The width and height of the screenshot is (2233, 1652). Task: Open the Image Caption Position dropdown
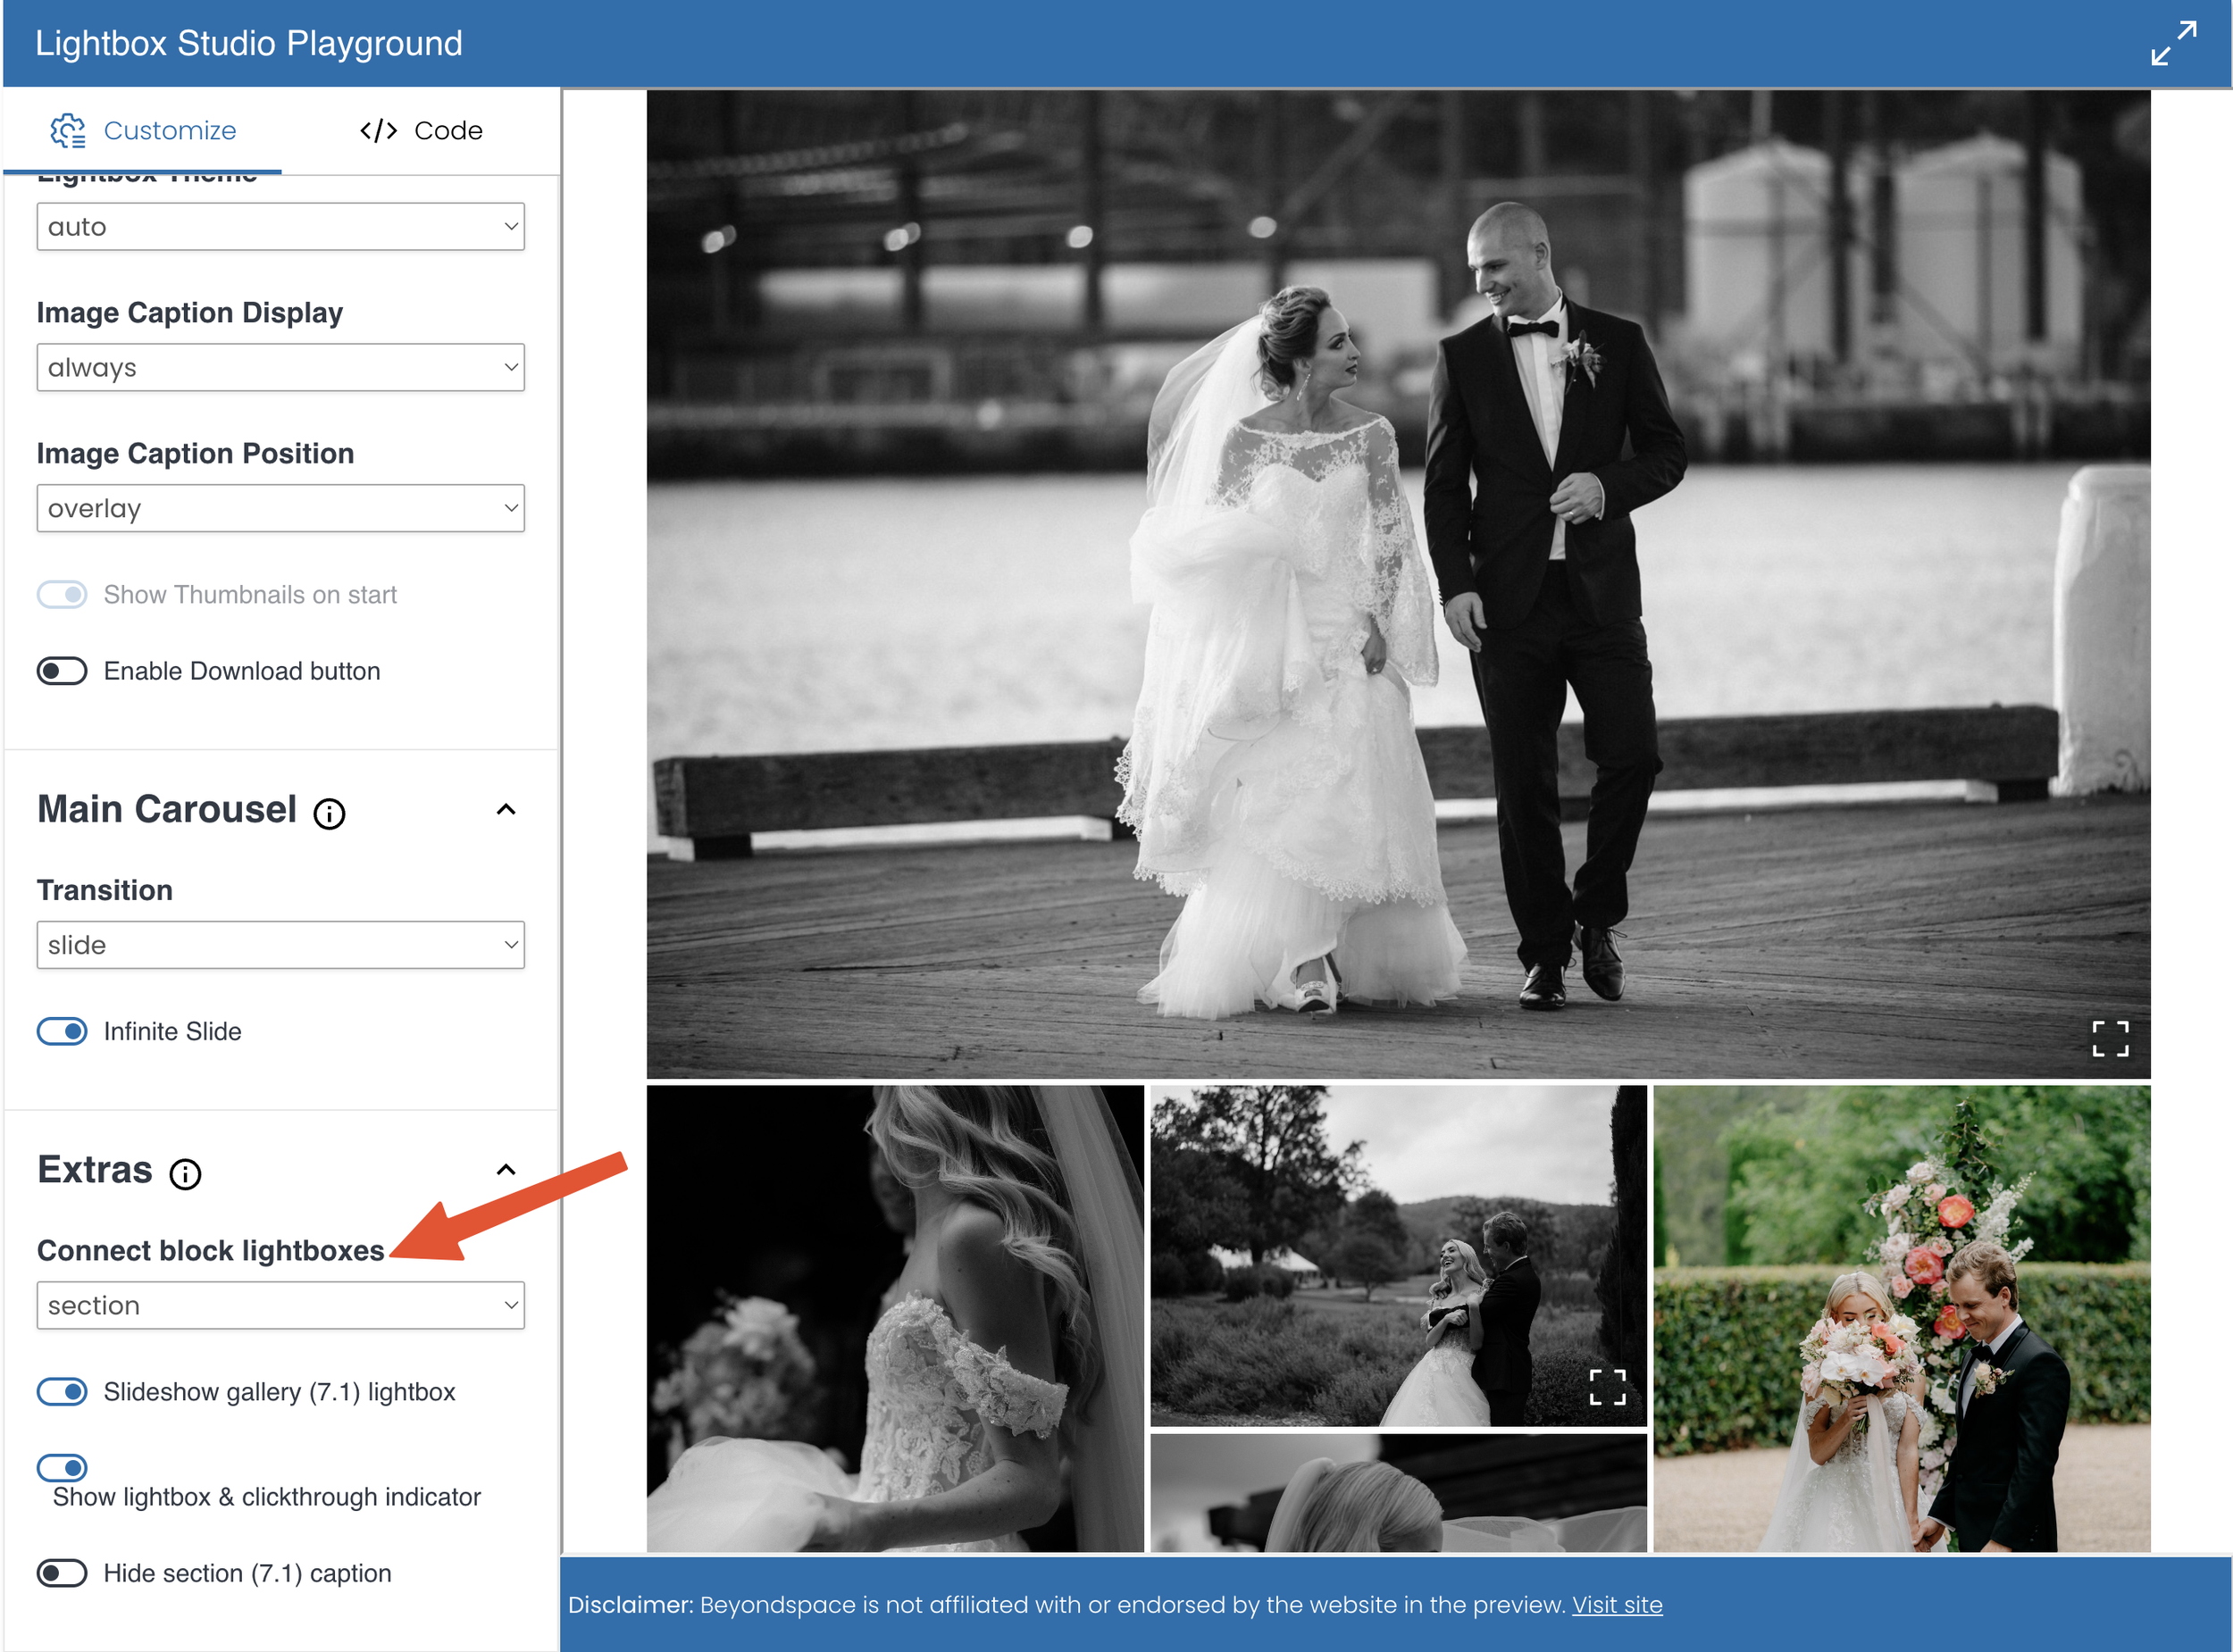point(280,508)
